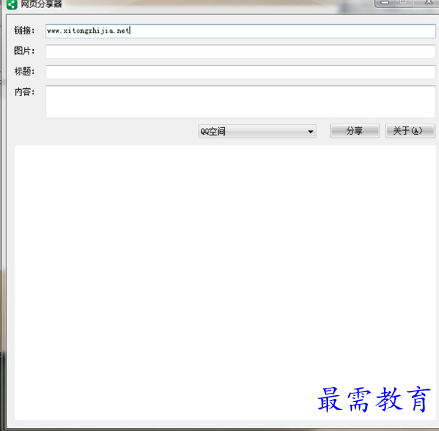Open the QQ空间 platform dropdown

pyautogui.click(x=257, y=131)
